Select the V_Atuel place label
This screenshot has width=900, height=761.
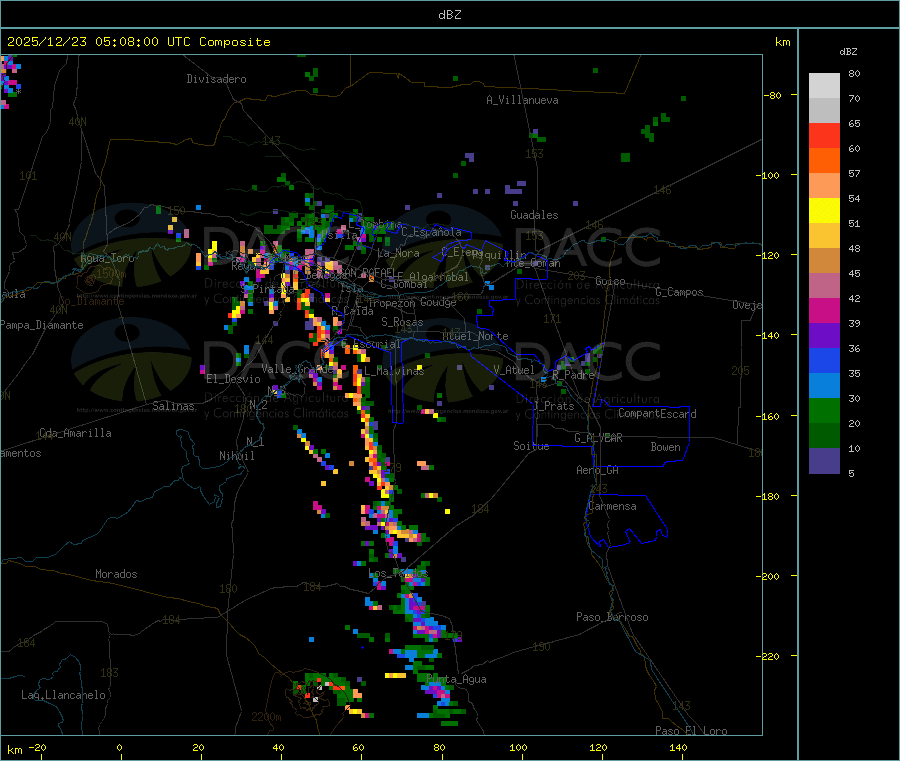coord(514,370)
